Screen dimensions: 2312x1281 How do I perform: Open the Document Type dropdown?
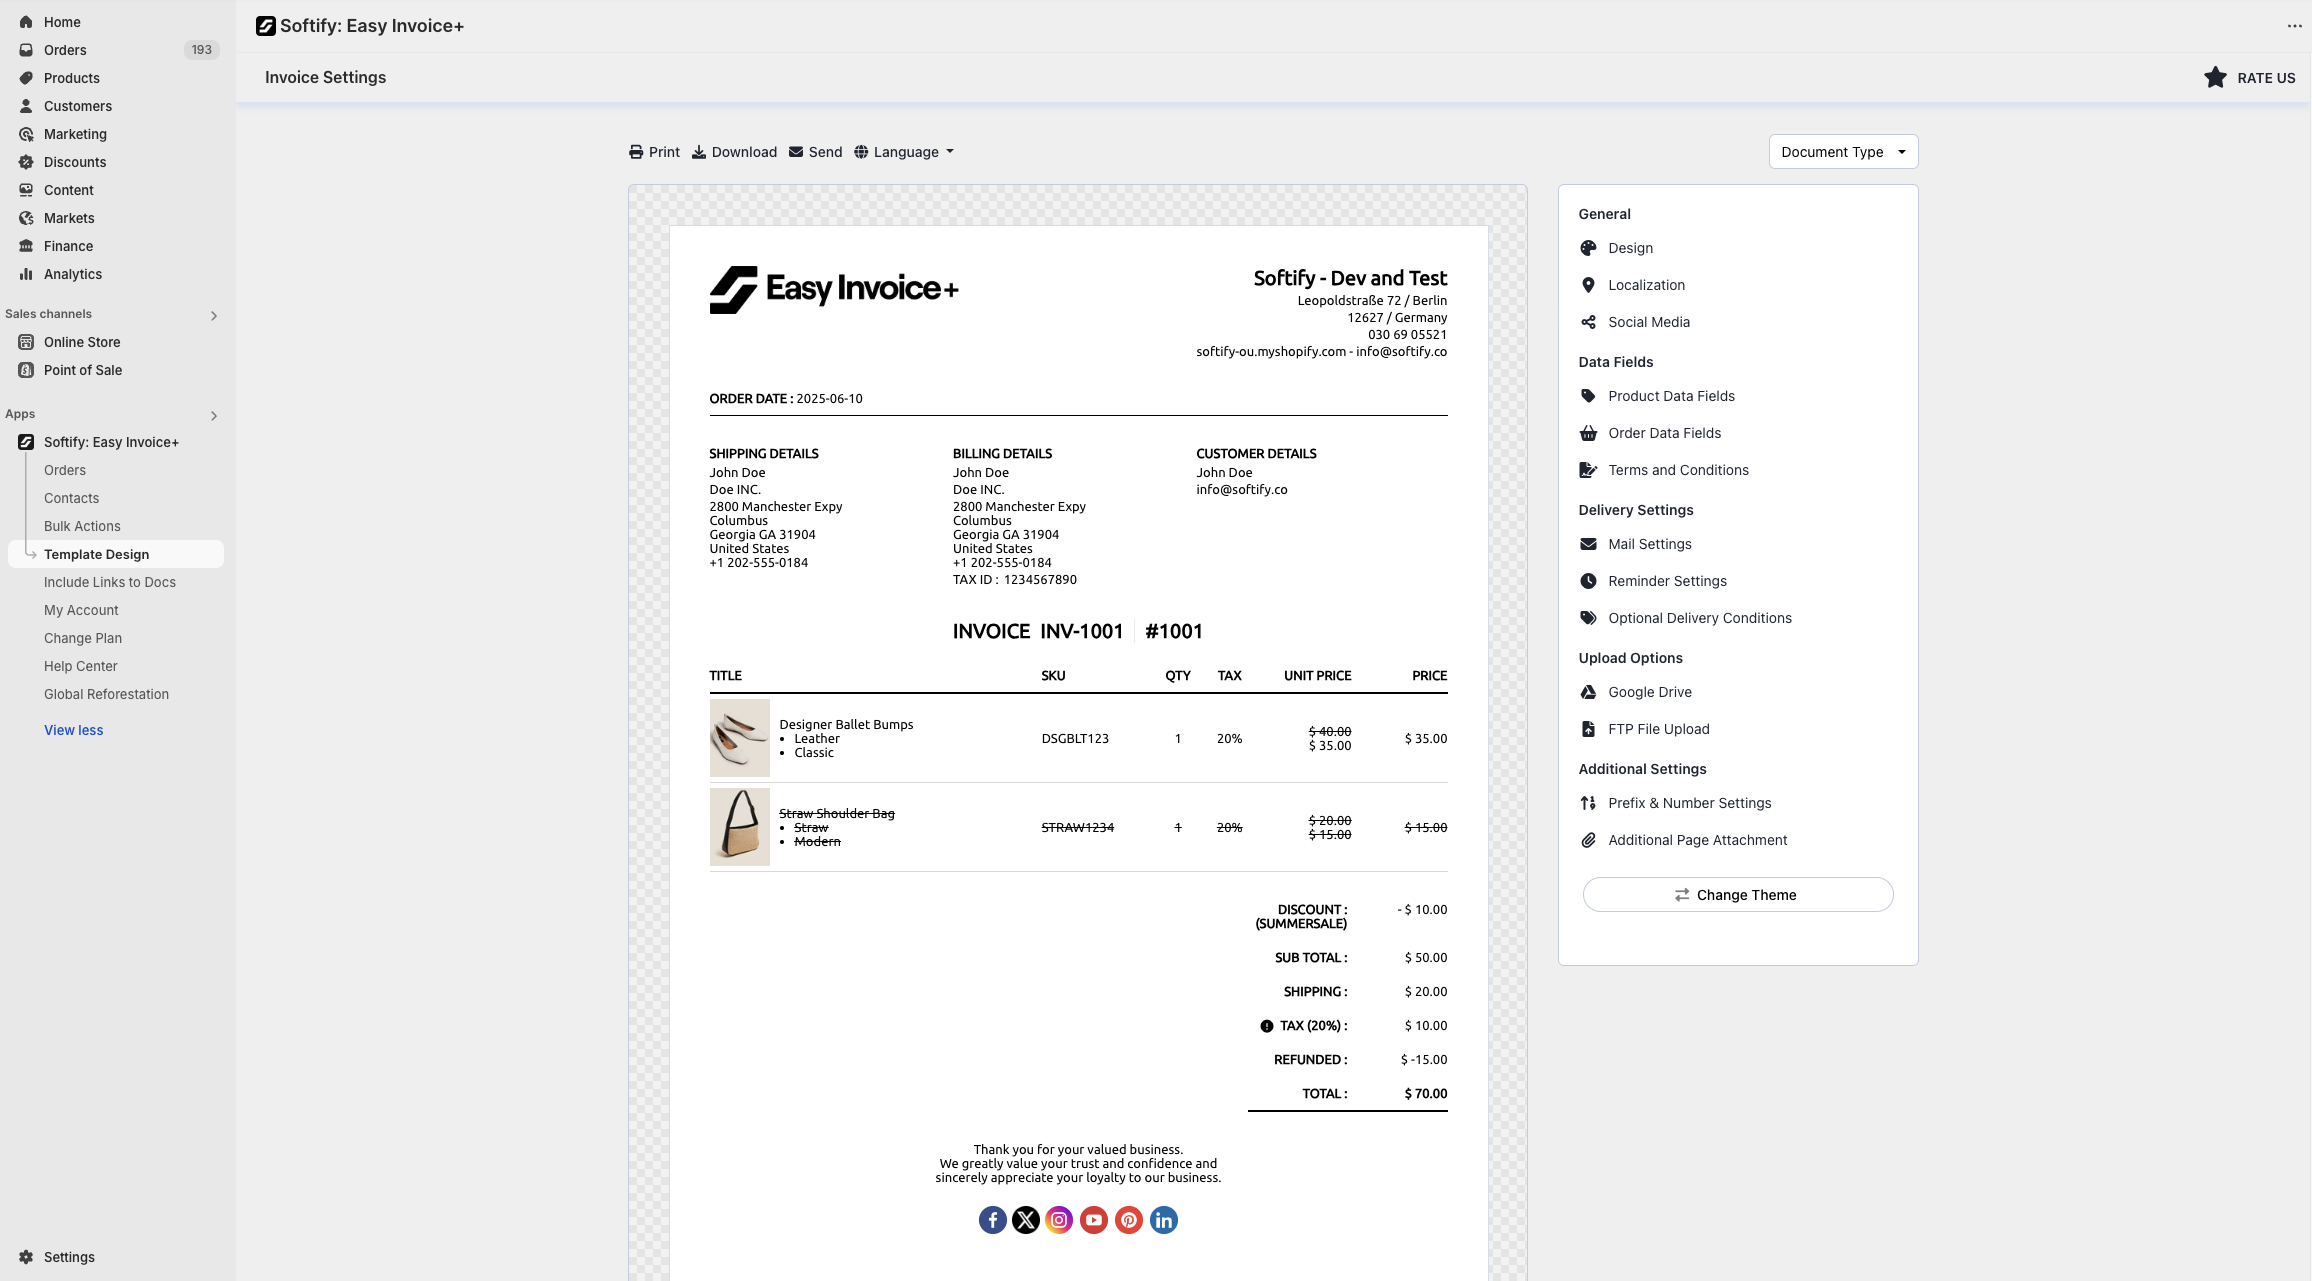[x=1843, y=152]
